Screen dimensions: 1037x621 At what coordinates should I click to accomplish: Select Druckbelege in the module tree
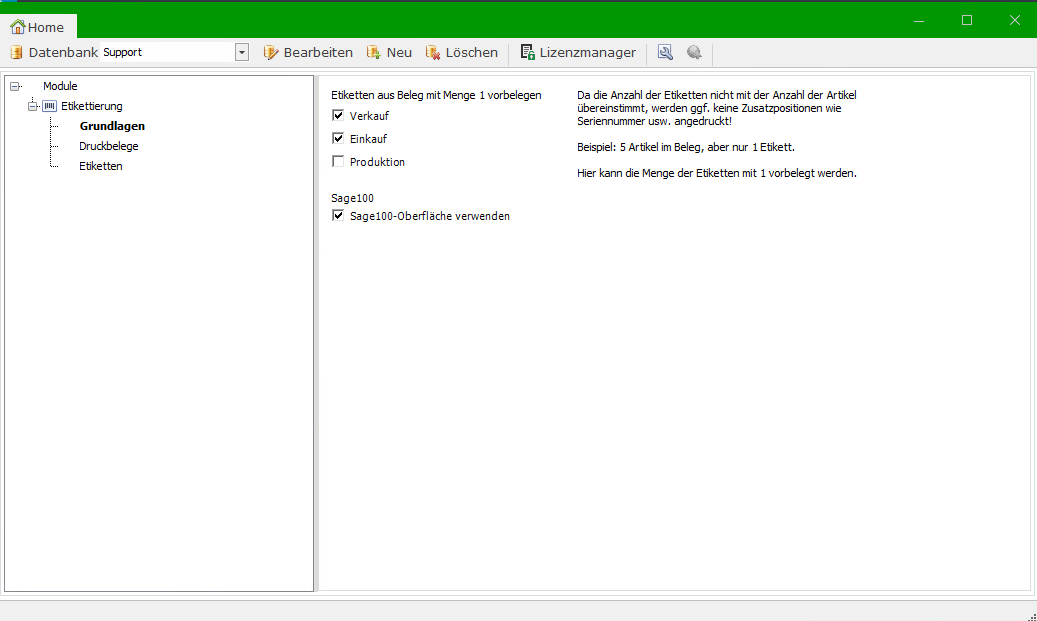108,146
